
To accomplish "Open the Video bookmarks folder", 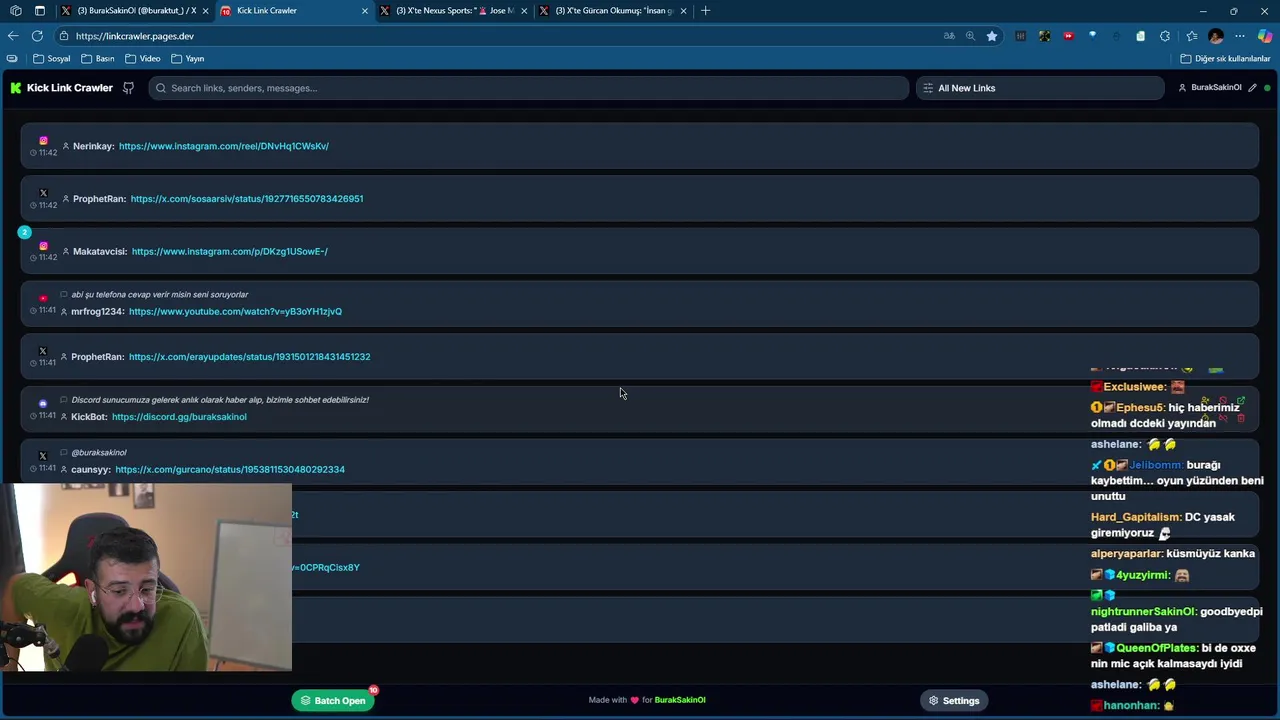I will coord(143,59).
